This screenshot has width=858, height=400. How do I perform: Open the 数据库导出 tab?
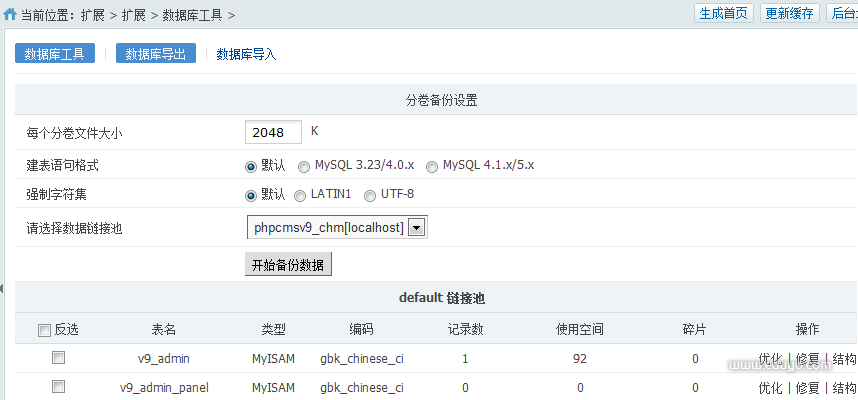[155, 54]
